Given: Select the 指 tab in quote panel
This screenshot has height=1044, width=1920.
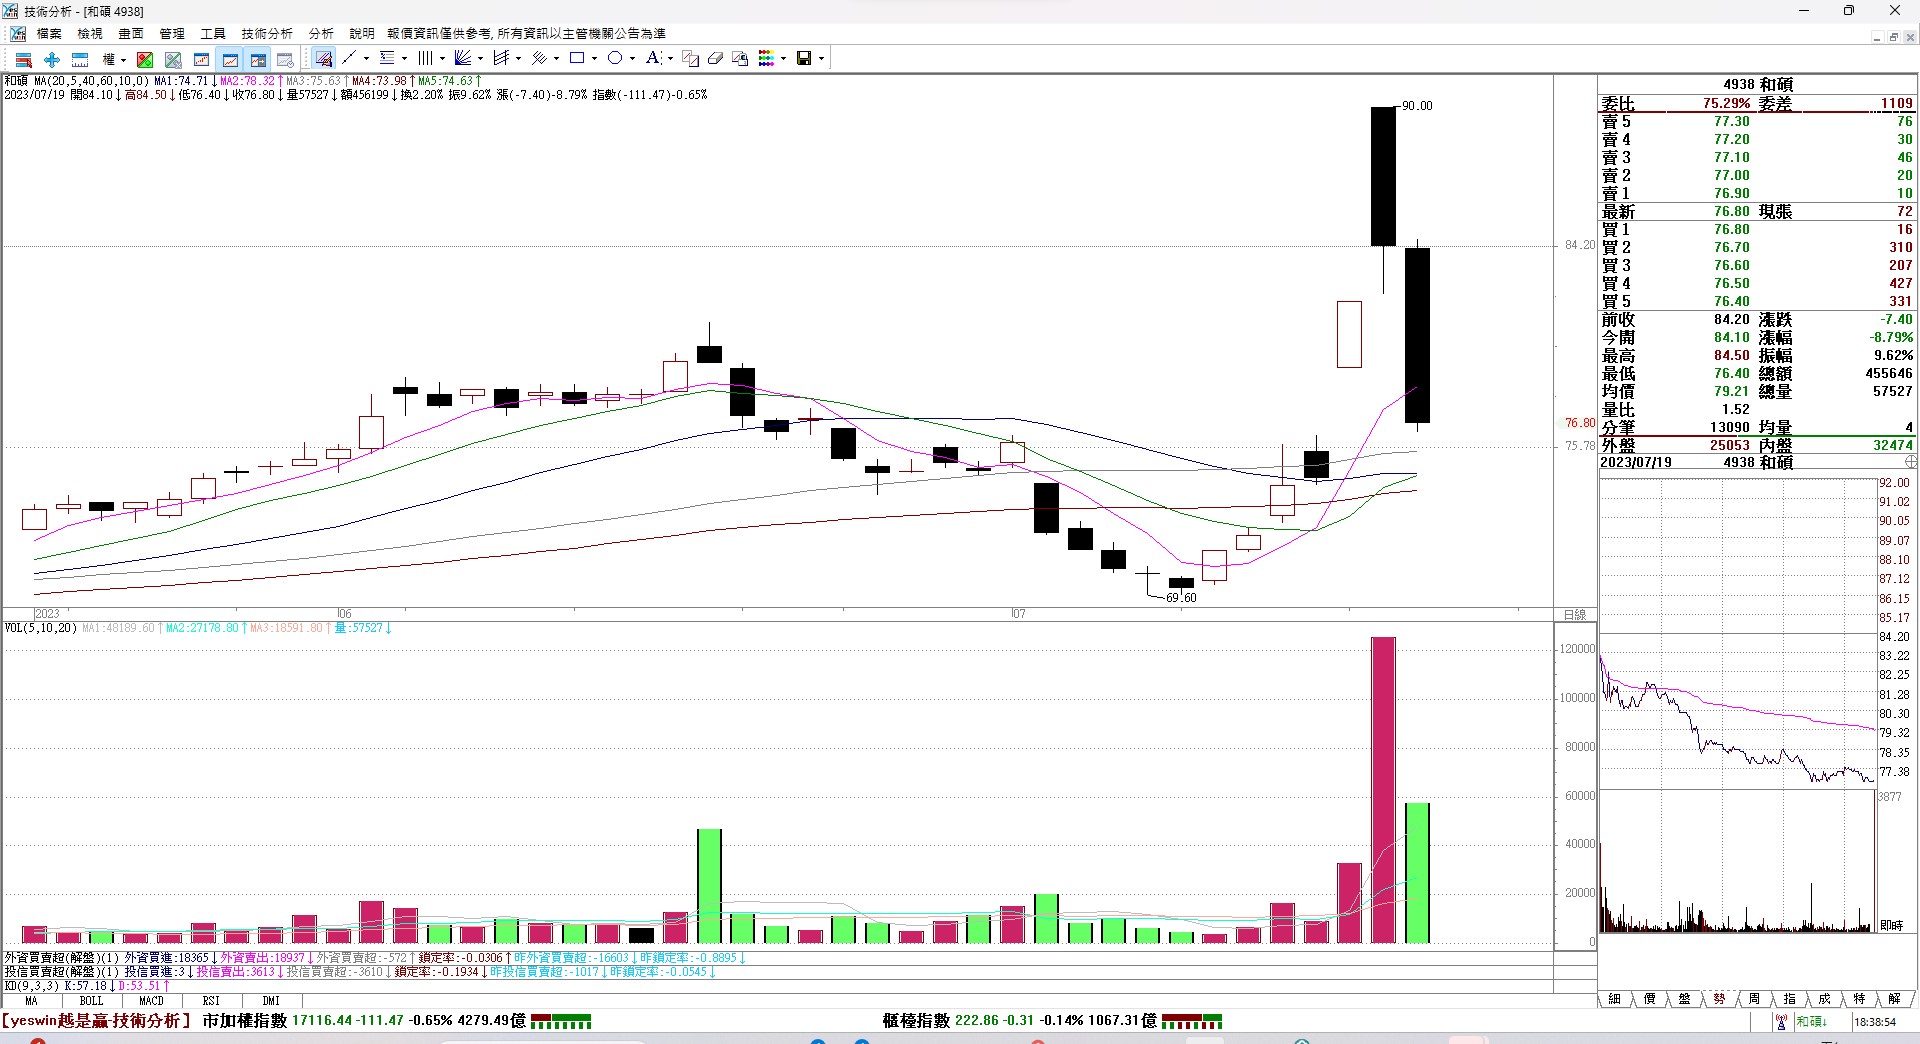Looking at the screenshot, I should coord(1789,999).
